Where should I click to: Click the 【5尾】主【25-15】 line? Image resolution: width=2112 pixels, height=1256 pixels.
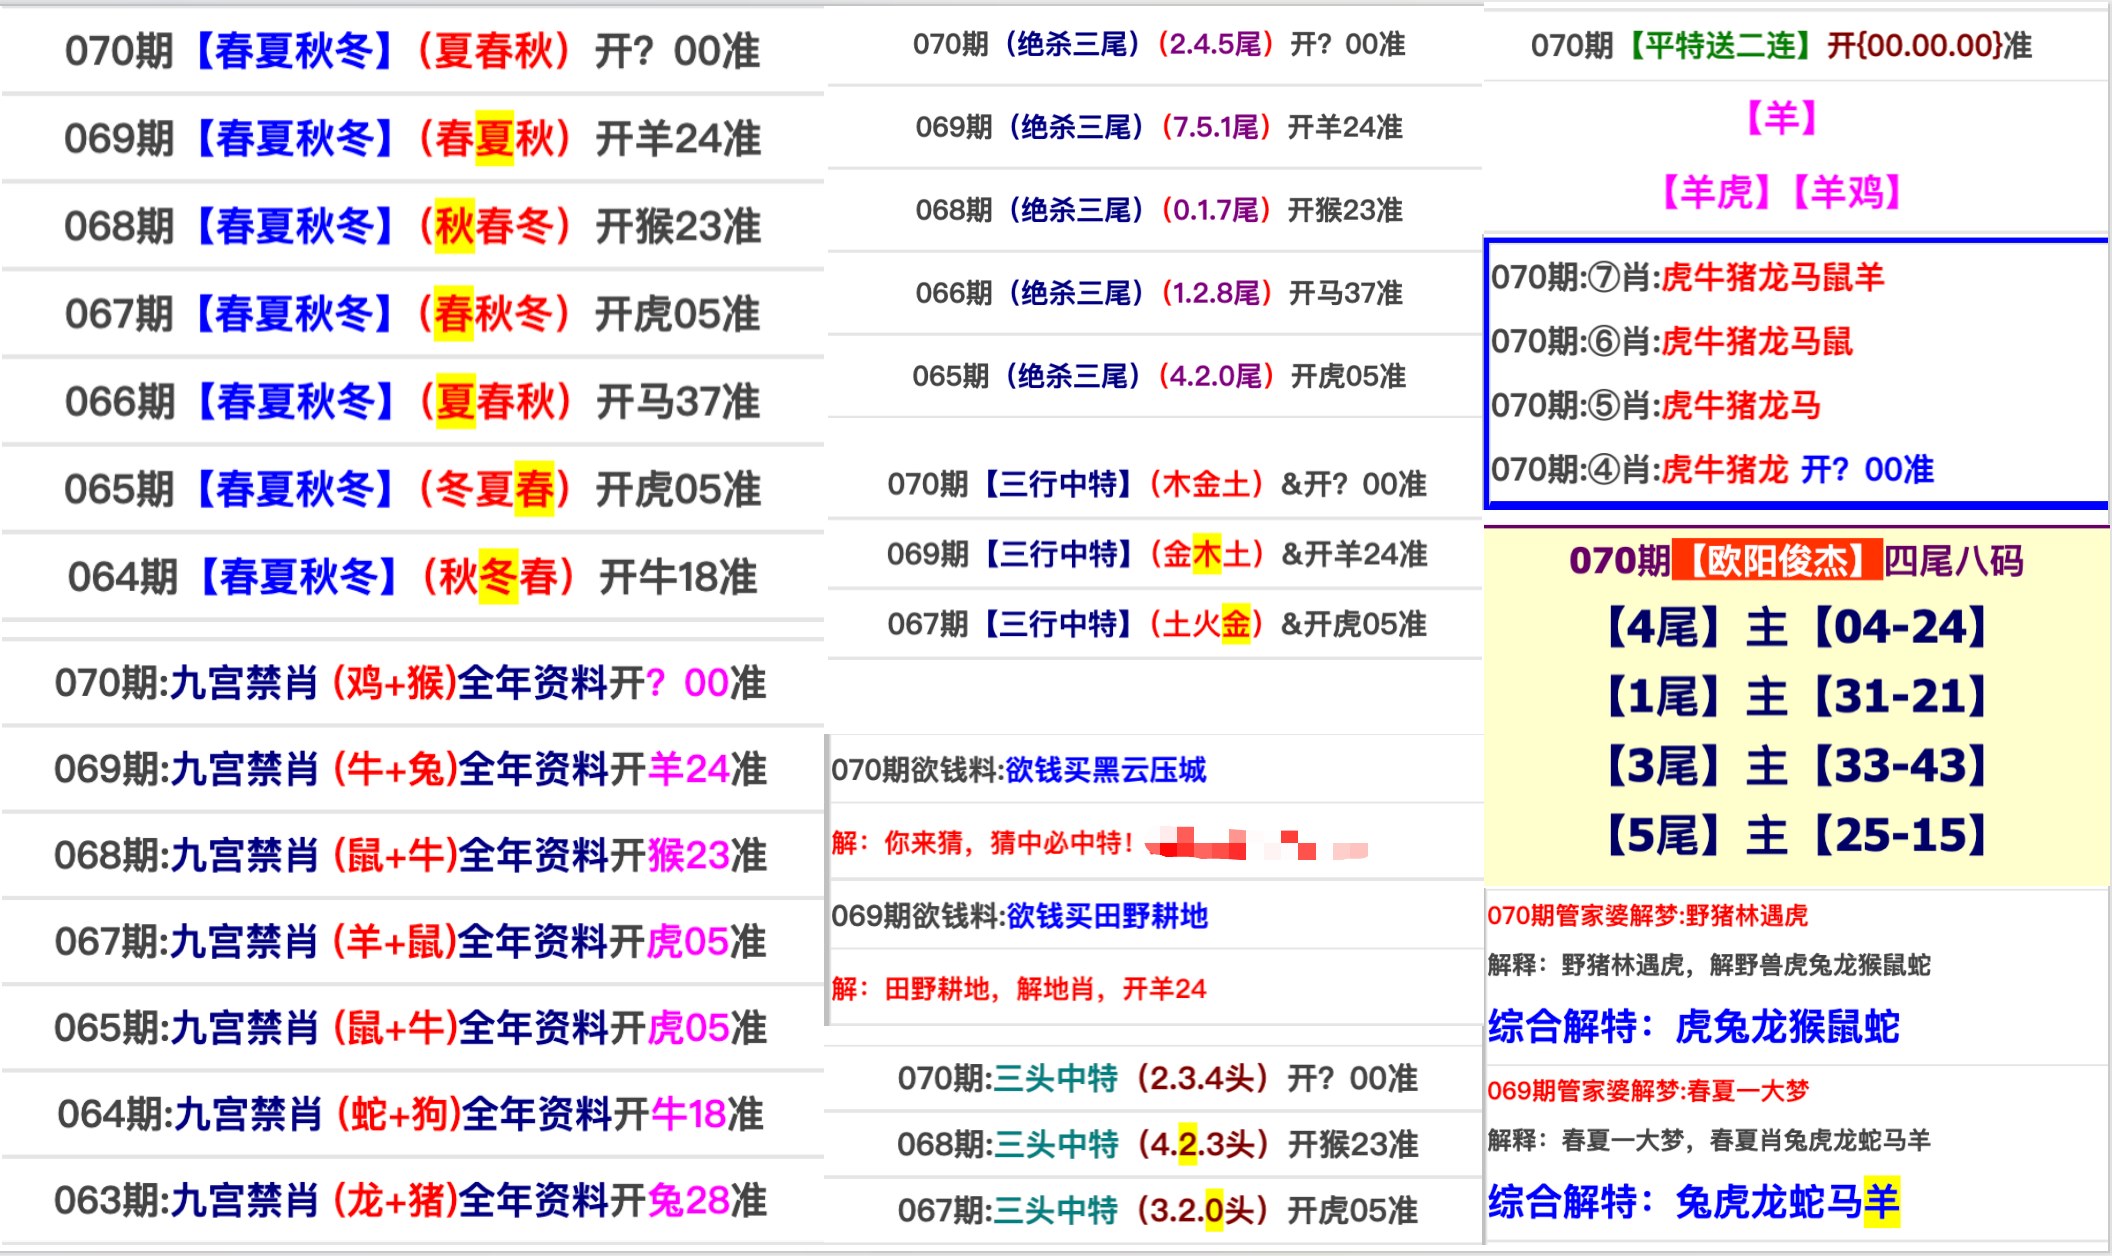1796,835
